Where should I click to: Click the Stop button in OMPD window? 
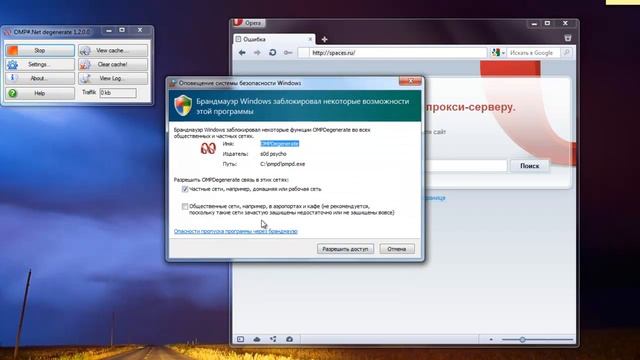40,50
